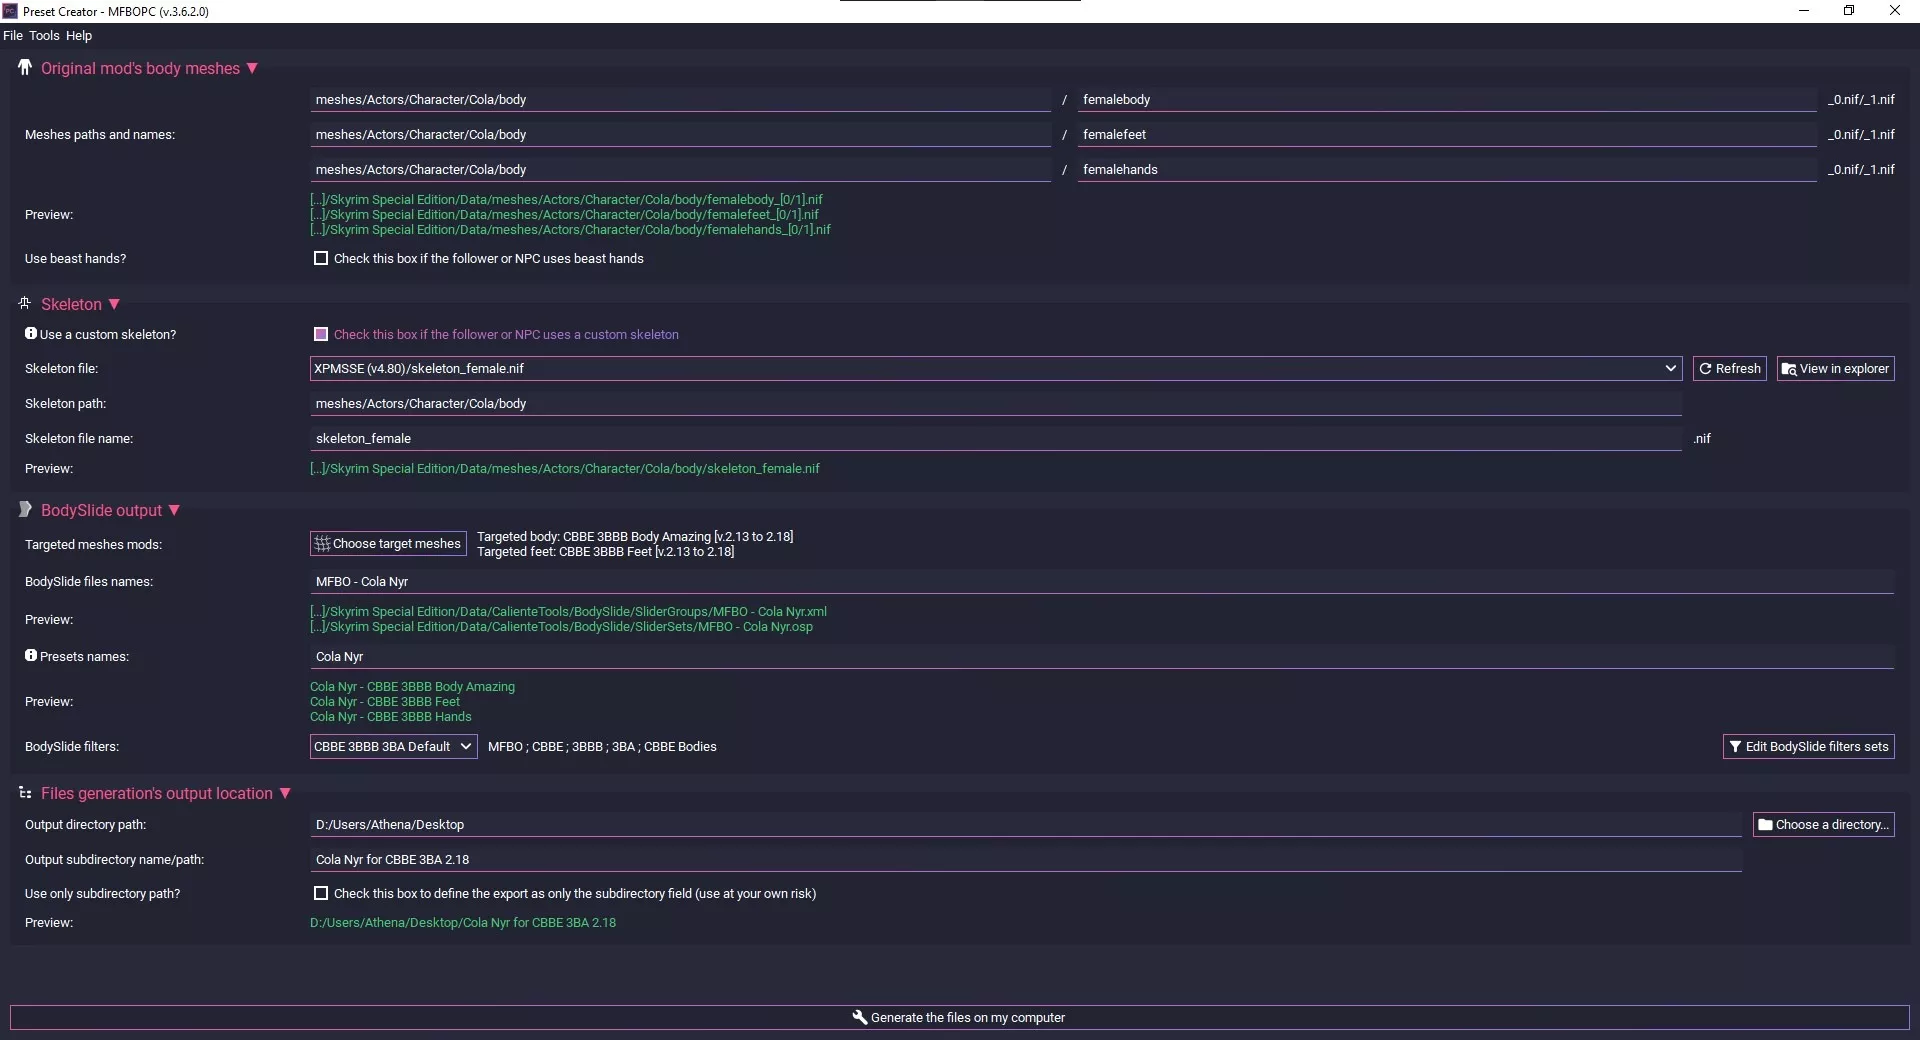Click the BodySlide files names field

coord(1102,581)
